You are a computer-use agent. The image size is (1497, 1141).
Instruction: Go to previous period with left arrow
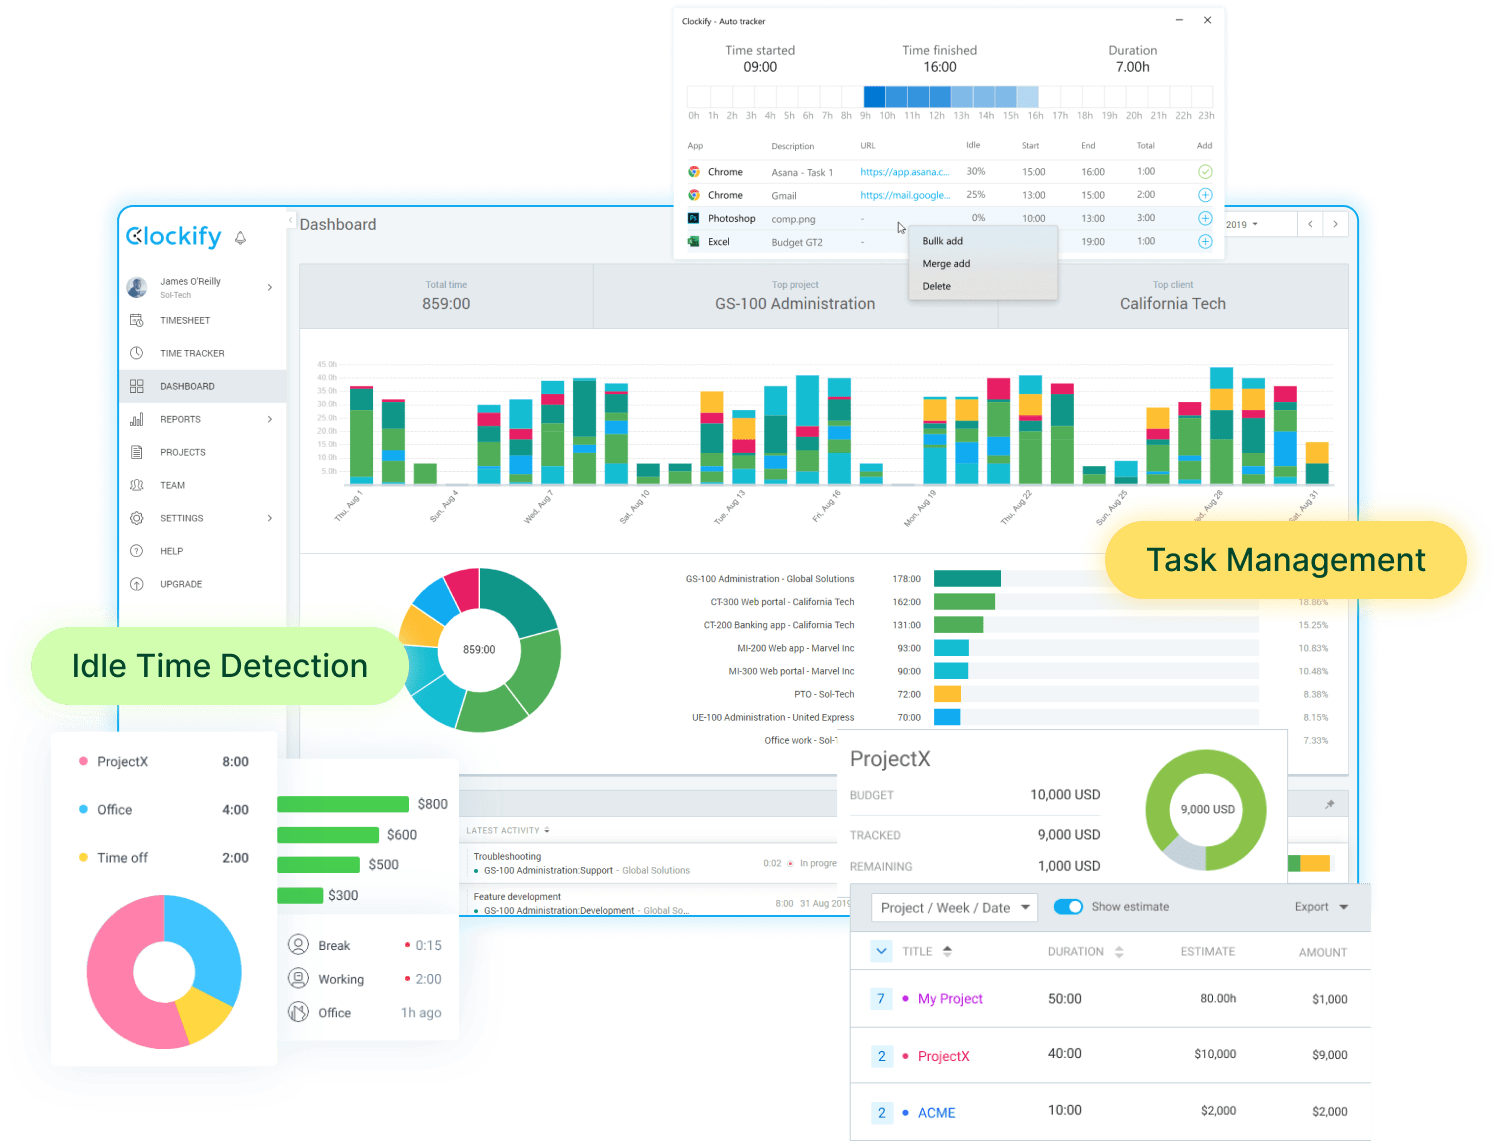tap(1310, 224)
